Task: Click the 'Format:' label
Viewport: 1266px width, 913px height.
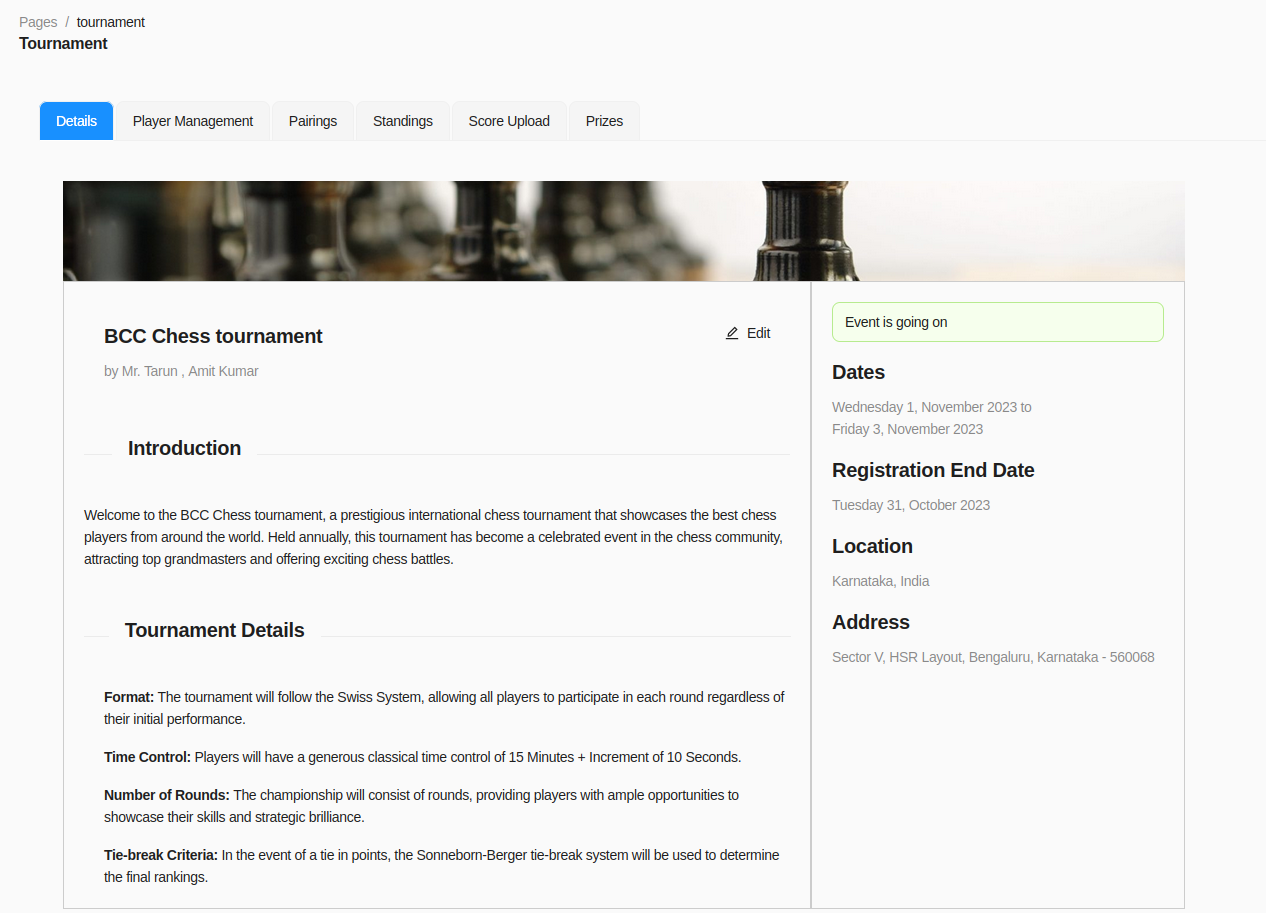Action: tap(129, 697)
